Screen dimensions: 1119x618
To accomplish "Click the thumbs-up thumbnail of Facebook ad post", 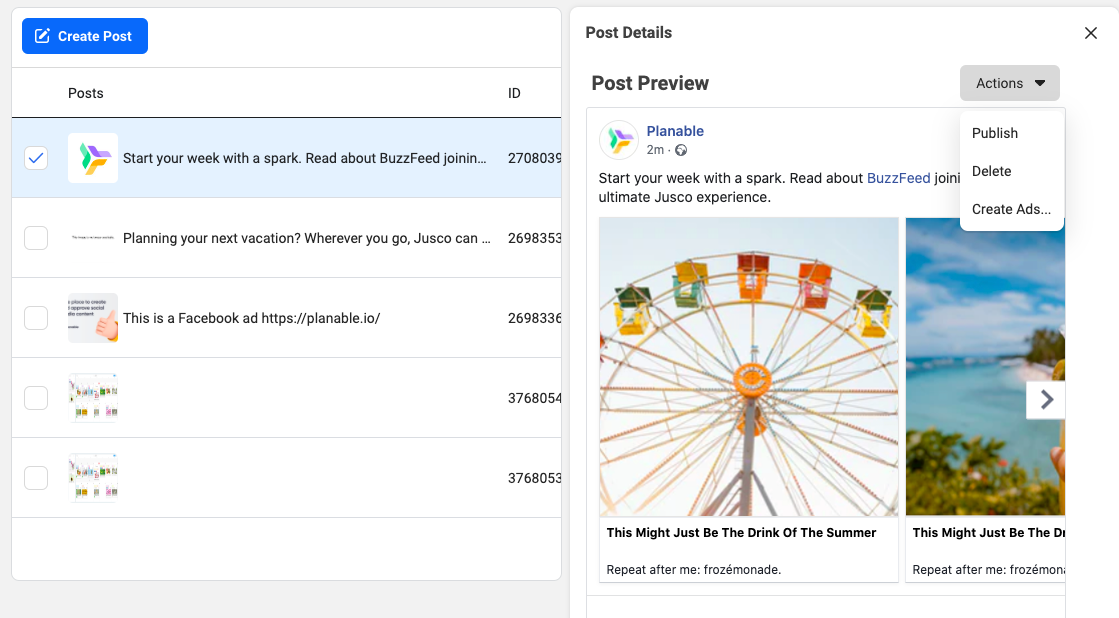I will point(93,318).
